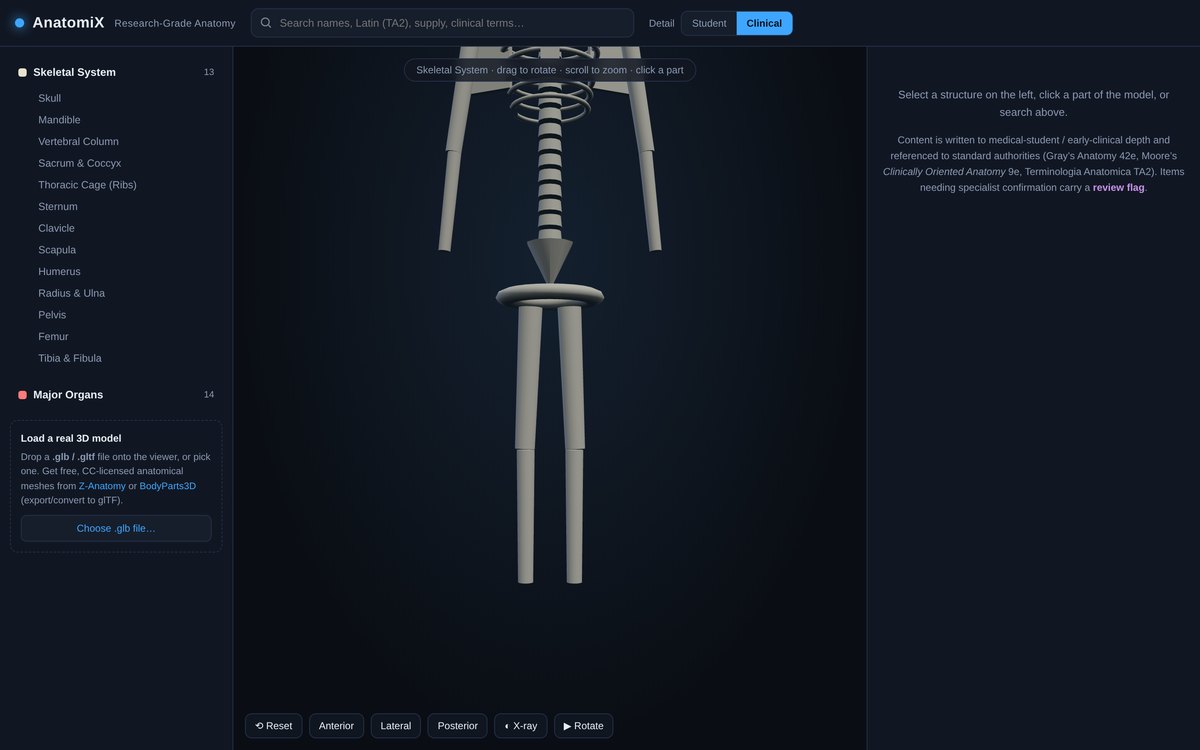
Task: Show the Lateral view
Action: [396, 726]
